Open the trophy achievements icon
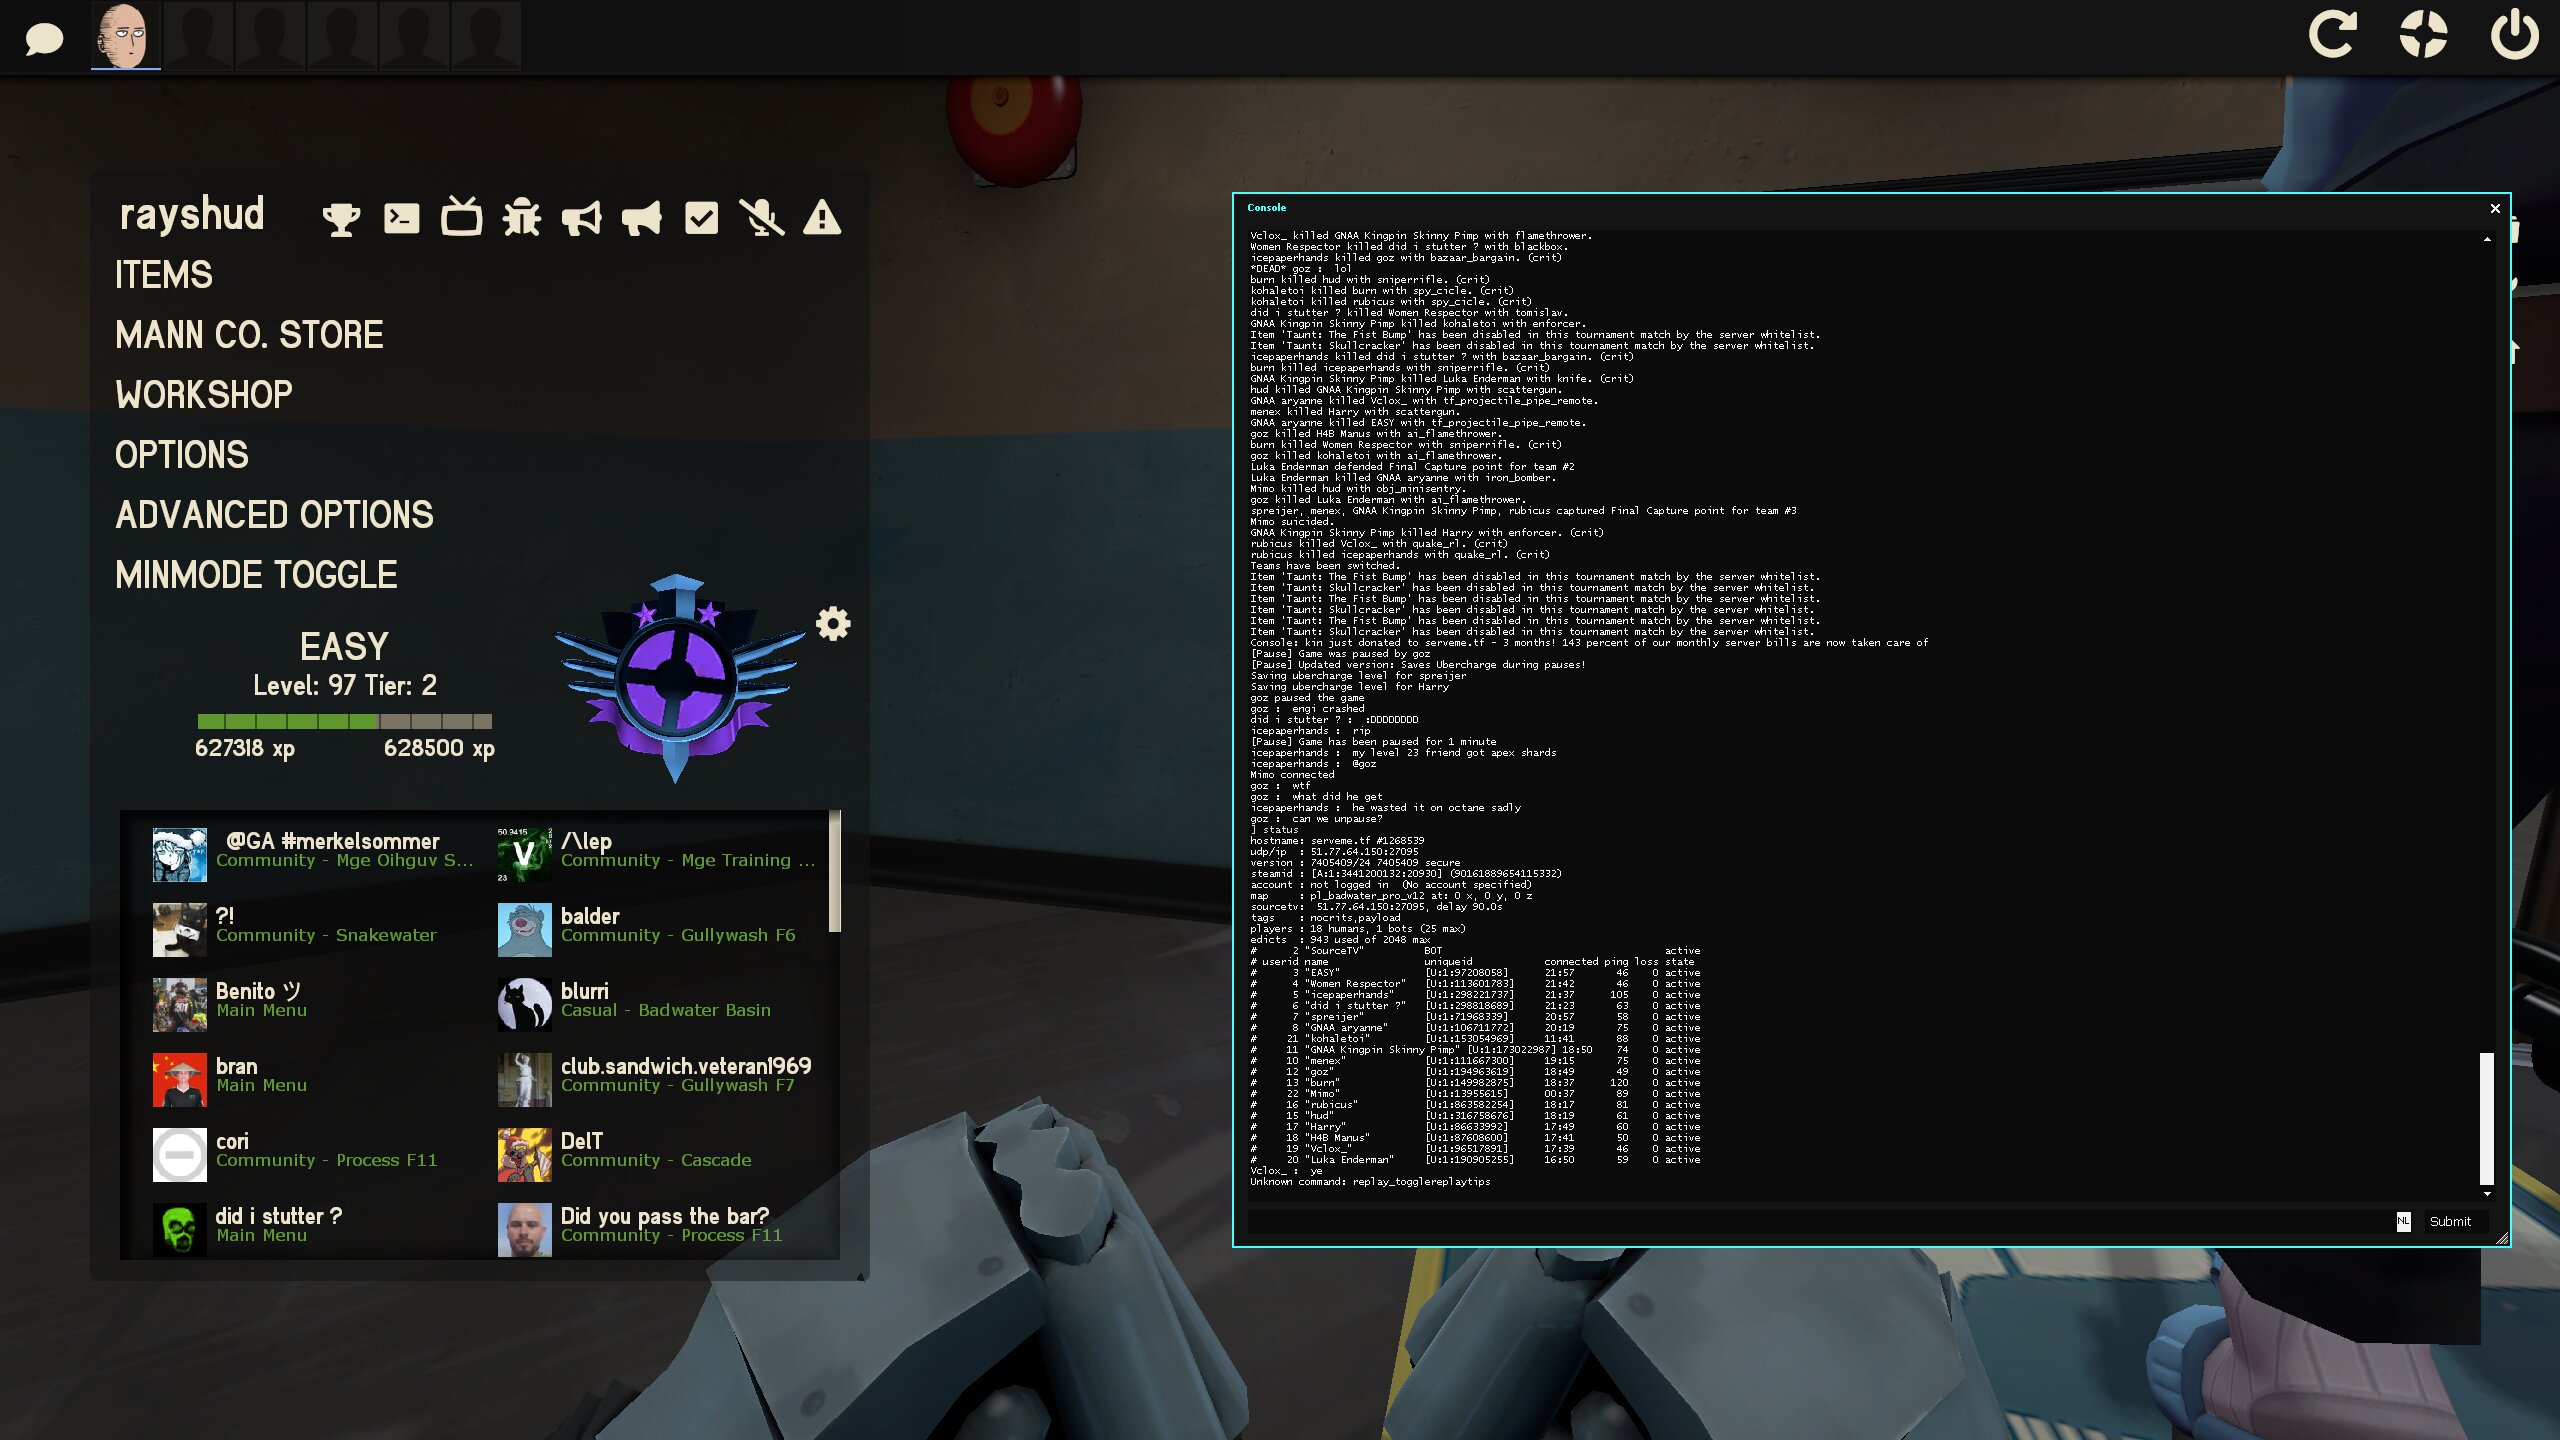The image size is (2560, 1440). point(341,218)
